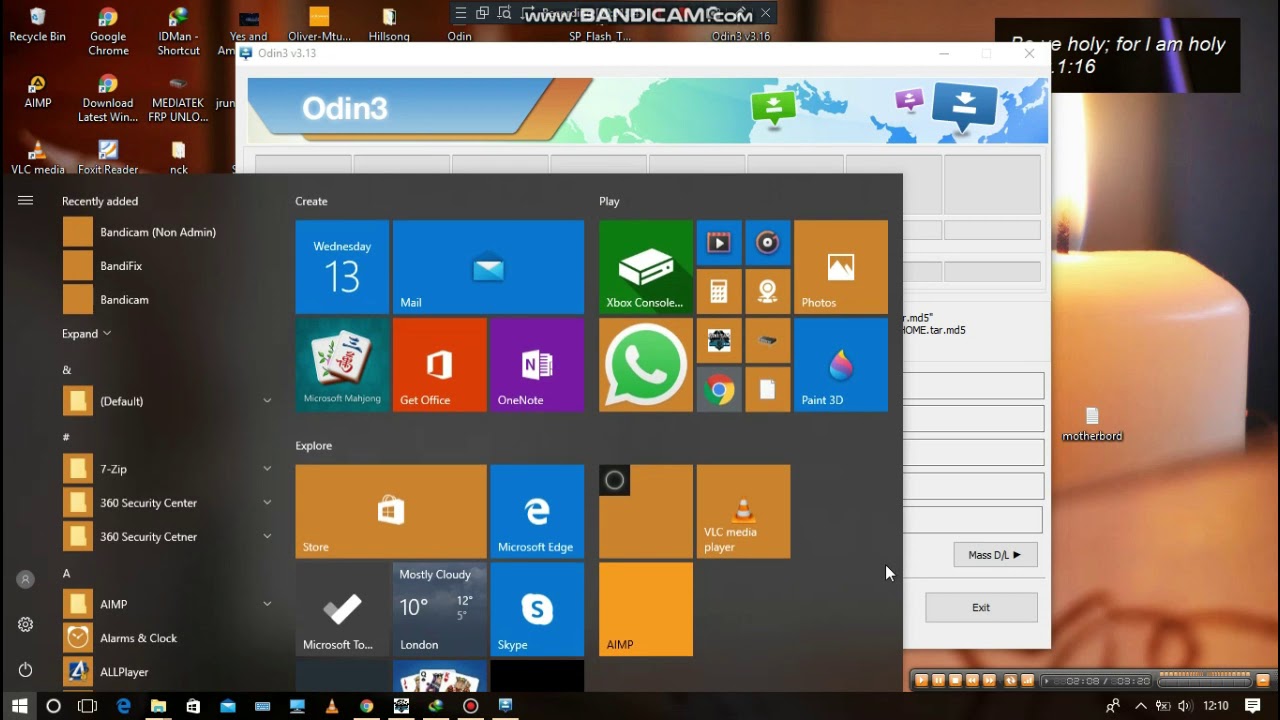Click Mass D/L button in Odin3
Viewport: 1280px width, 720px height.
(995, 555)
